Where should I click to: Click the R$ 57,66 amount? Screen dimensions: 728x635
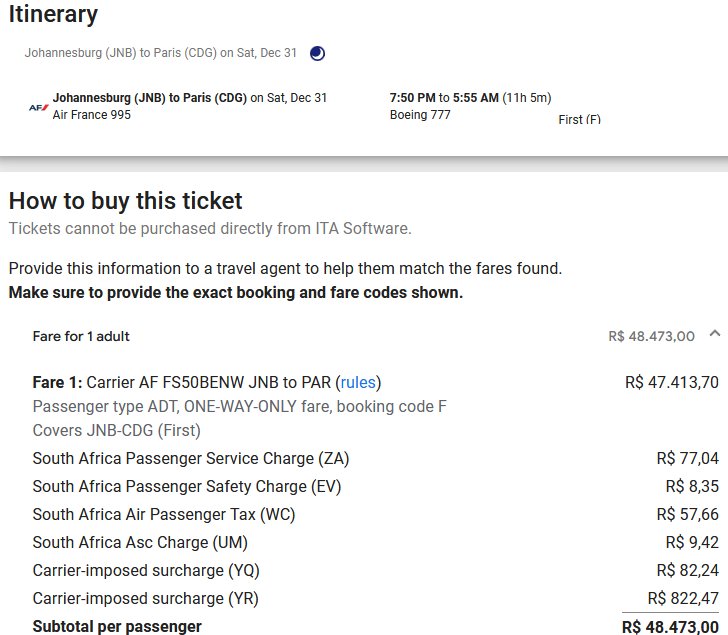pyautogui.click(x=687, y=514)
